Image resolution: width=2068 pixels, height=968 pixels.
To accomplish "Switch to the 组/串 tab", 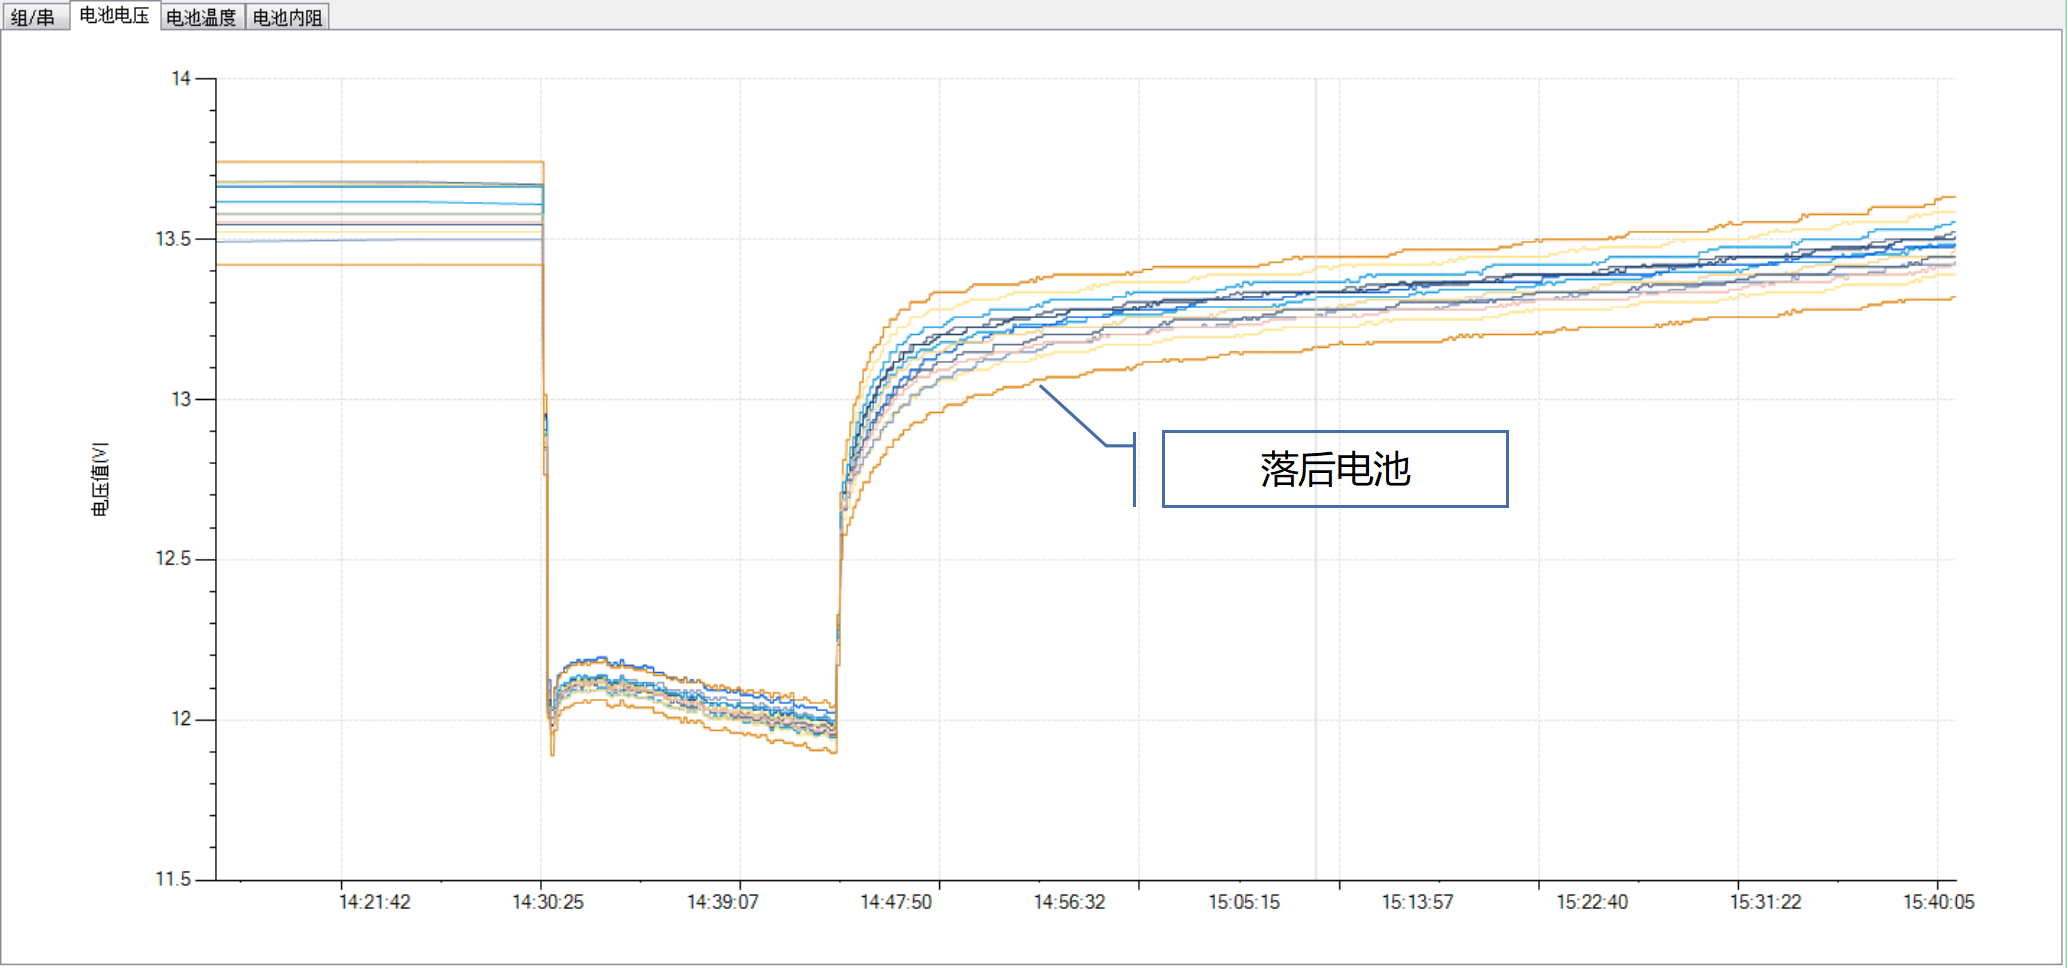I will click(x=33, y=17).
